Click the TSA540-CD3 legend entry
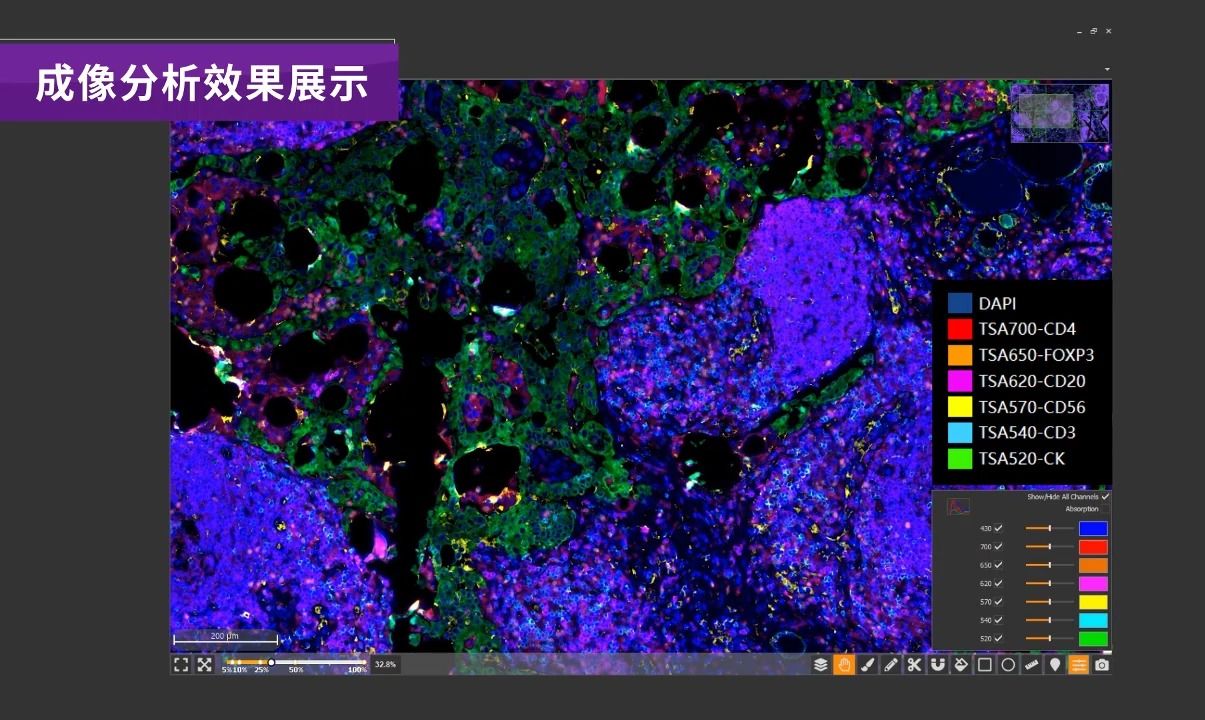This screenshot has height=720, width=1205. (x=1012, y=433)
